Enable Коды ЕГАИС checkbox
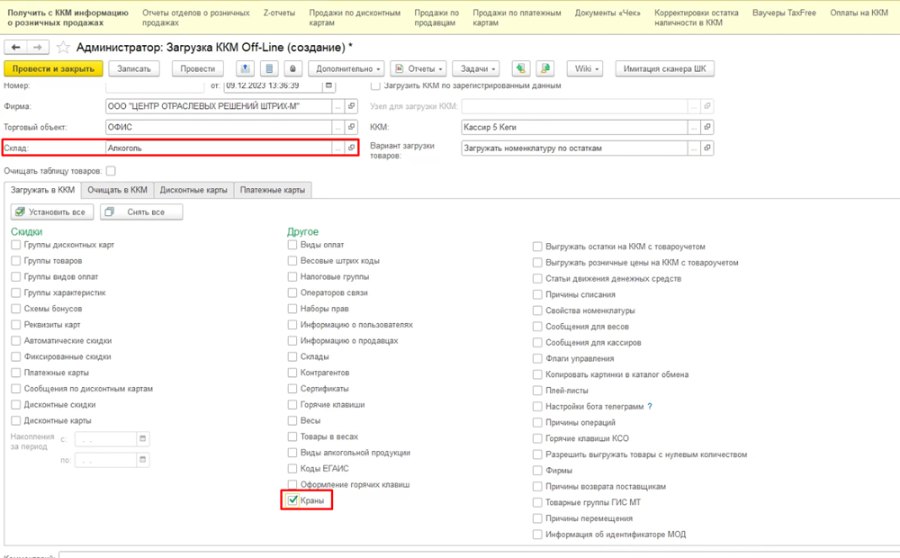 point(293,468)
